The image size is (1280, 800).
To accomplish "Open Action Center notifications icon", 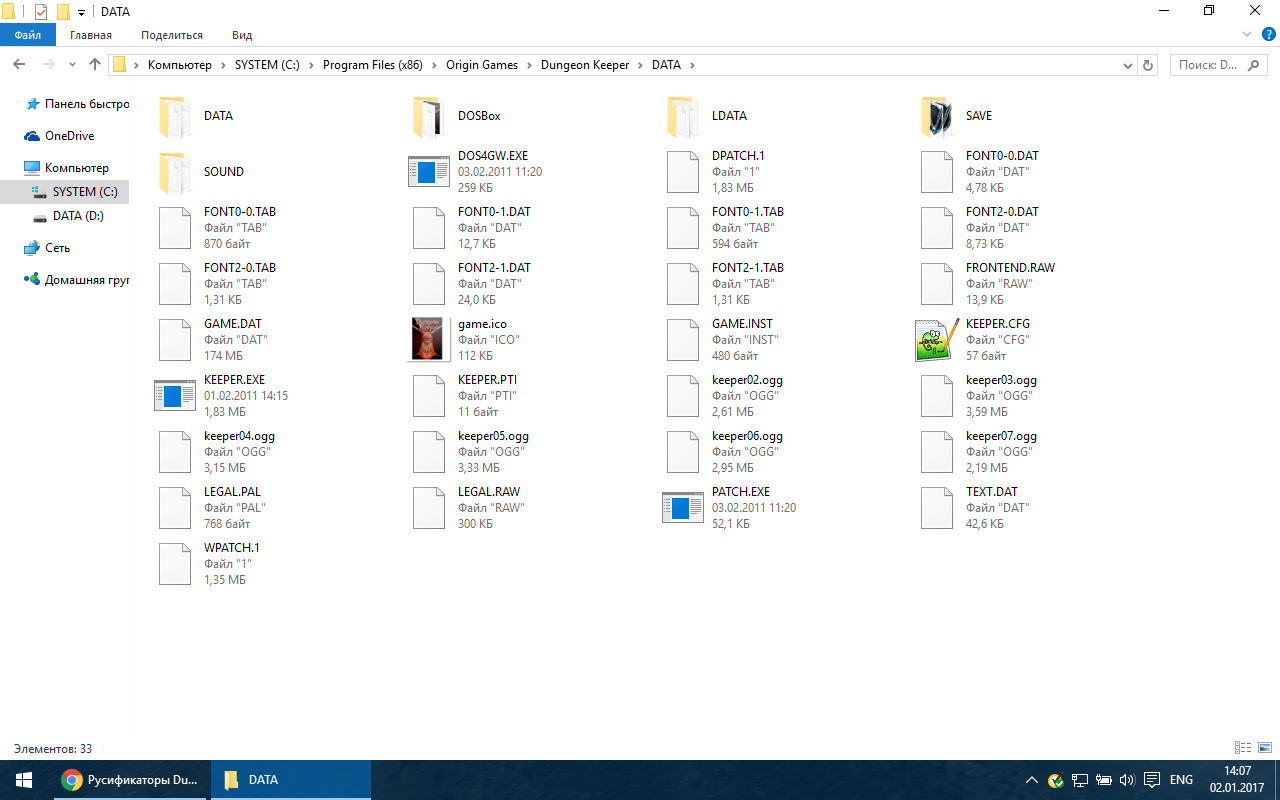I will click(x=1152, y=780).
